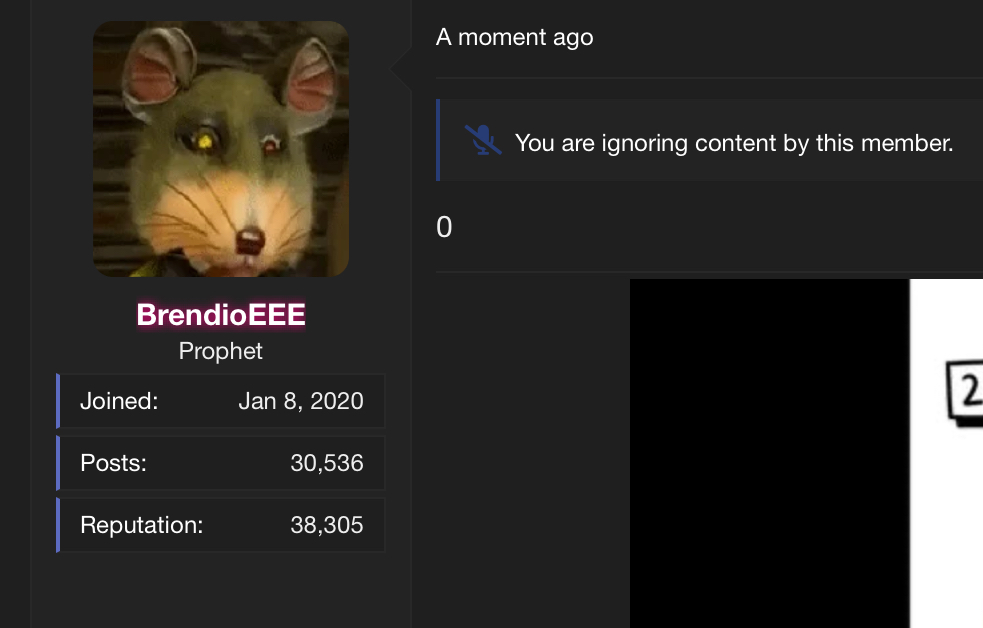Open the 38,305 reputation value

coord(327,525)
